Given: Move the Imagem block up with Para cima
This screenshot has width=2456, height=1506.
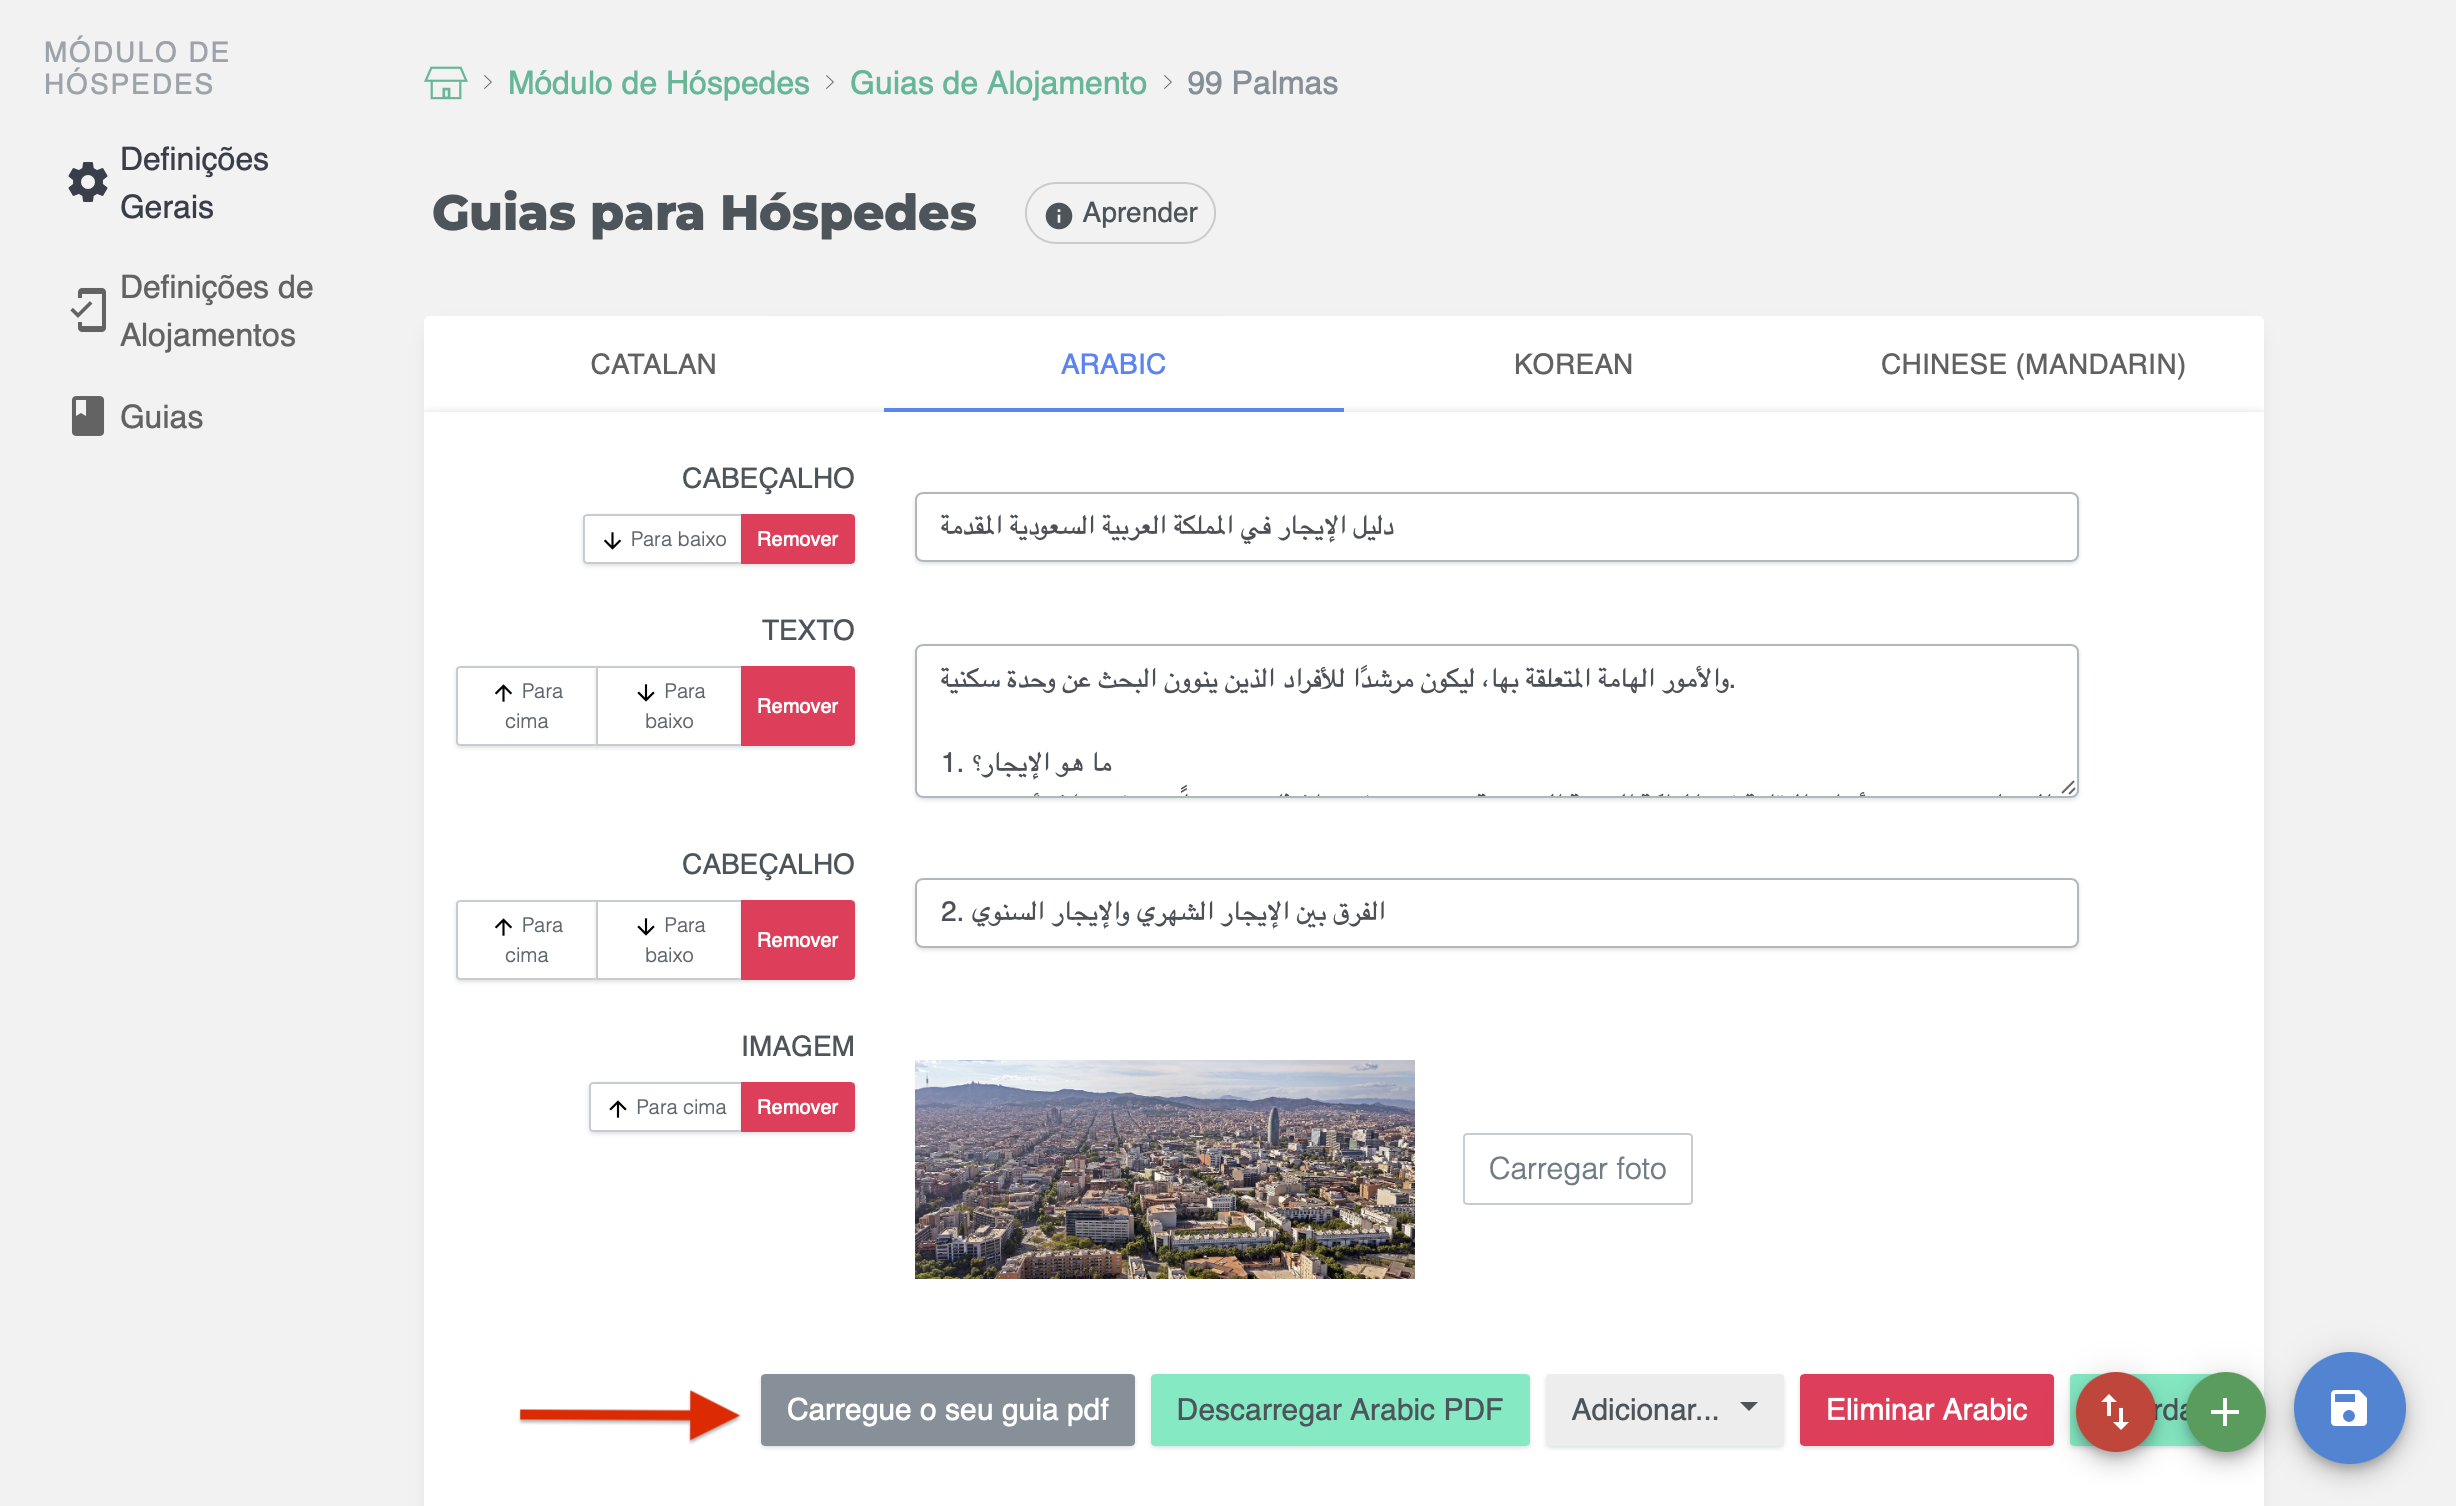Looking at the screenshot, I should [x=666, y=1107].
